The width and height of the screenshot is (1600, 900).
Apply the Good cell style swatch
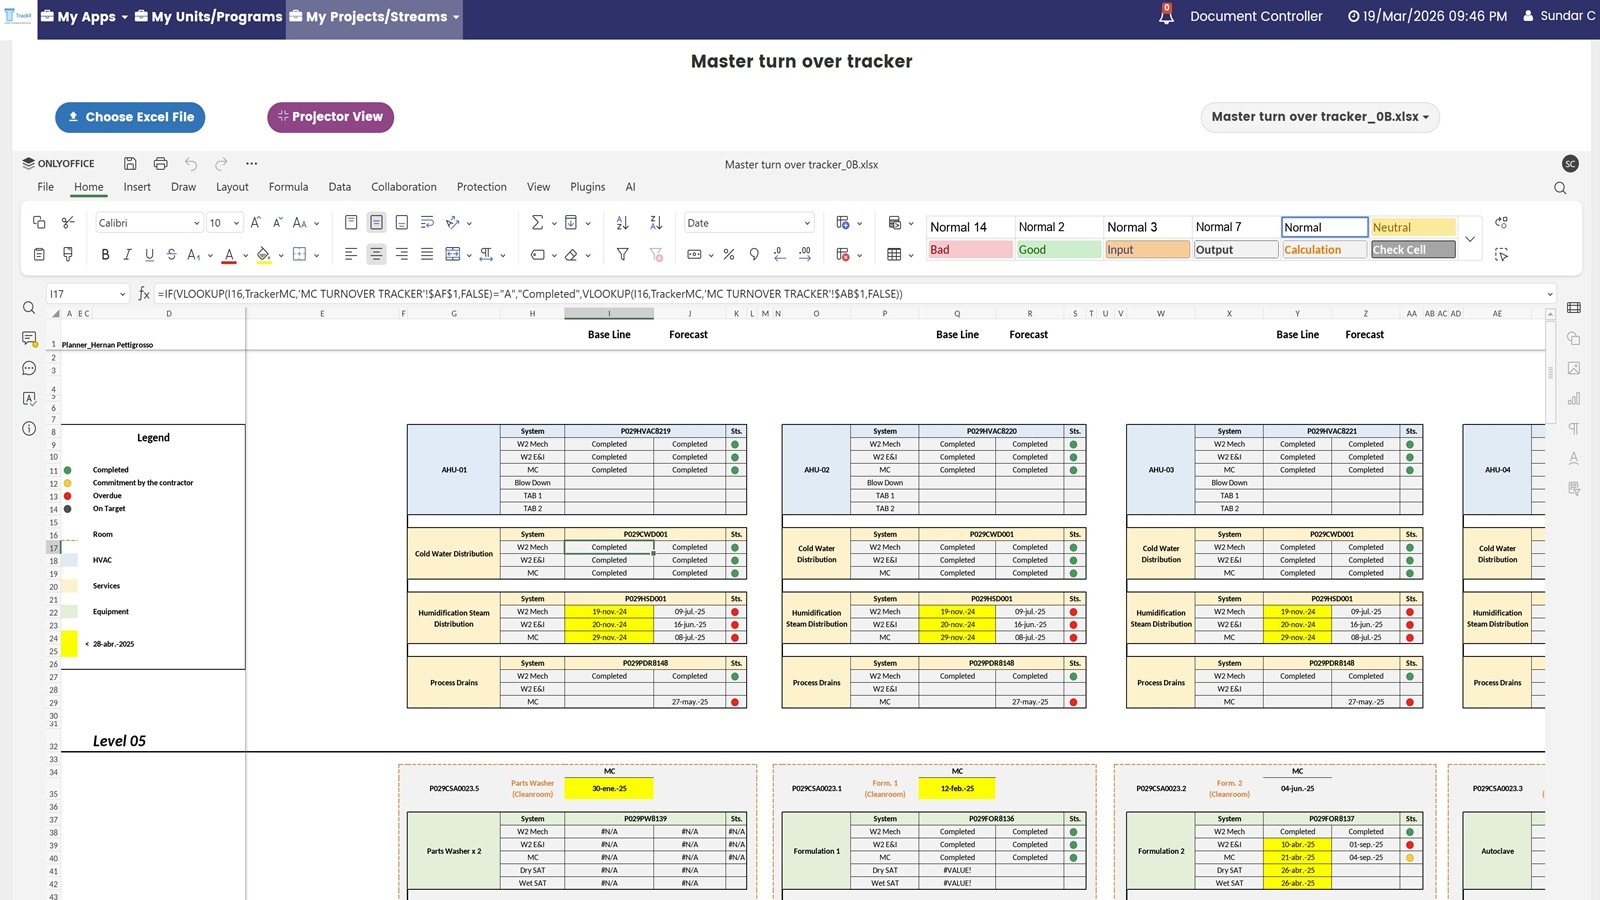[1058, 250]
